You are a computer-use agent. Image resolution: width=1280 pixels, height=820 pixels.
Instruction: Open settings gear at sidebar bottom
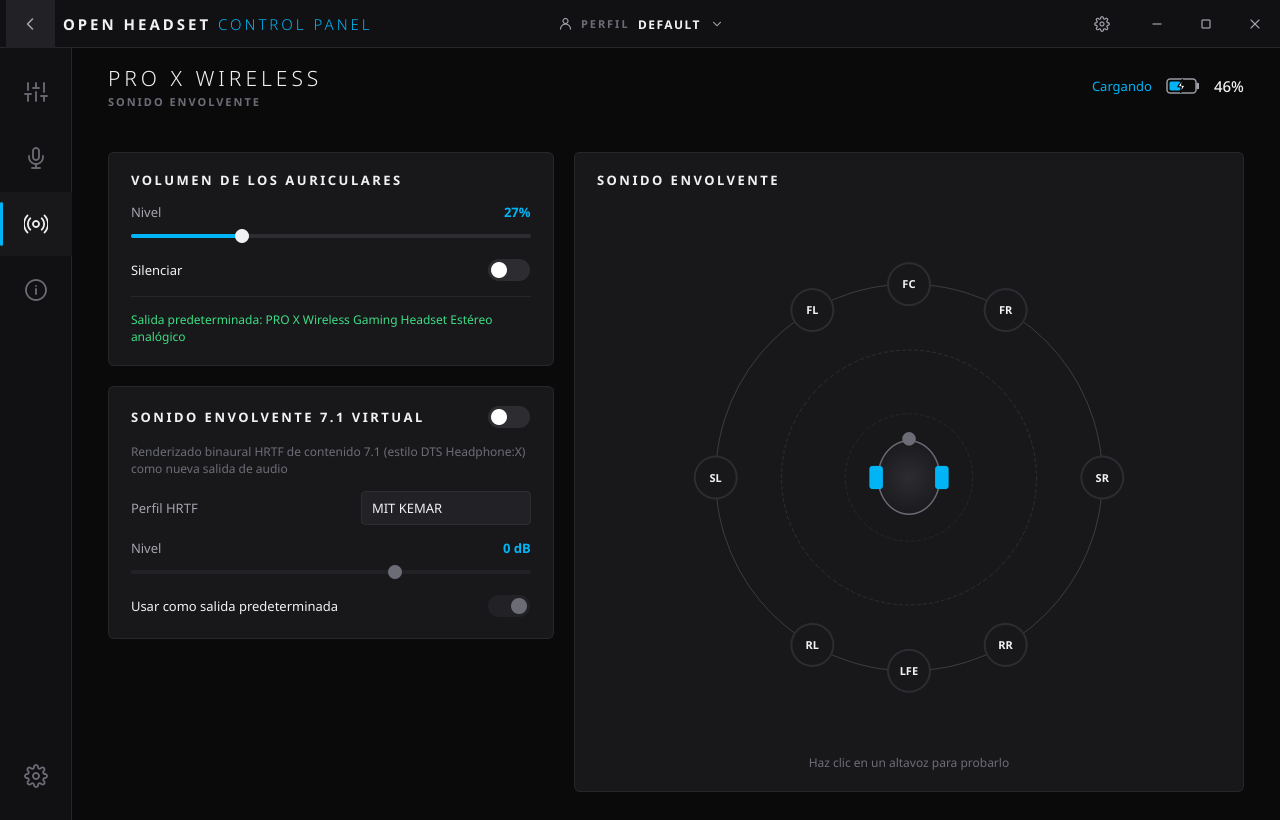point(36,776)
